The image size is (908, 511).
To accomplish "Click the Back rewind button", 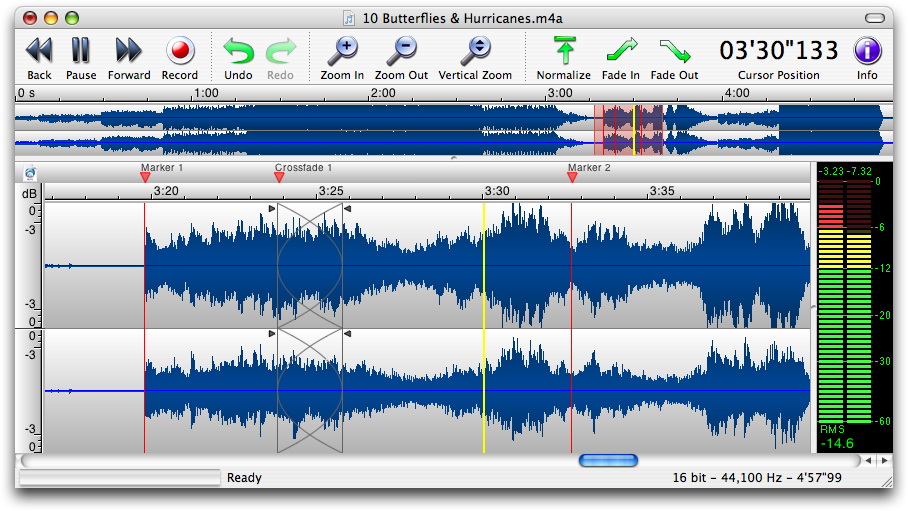I will [x=39, y=50].
